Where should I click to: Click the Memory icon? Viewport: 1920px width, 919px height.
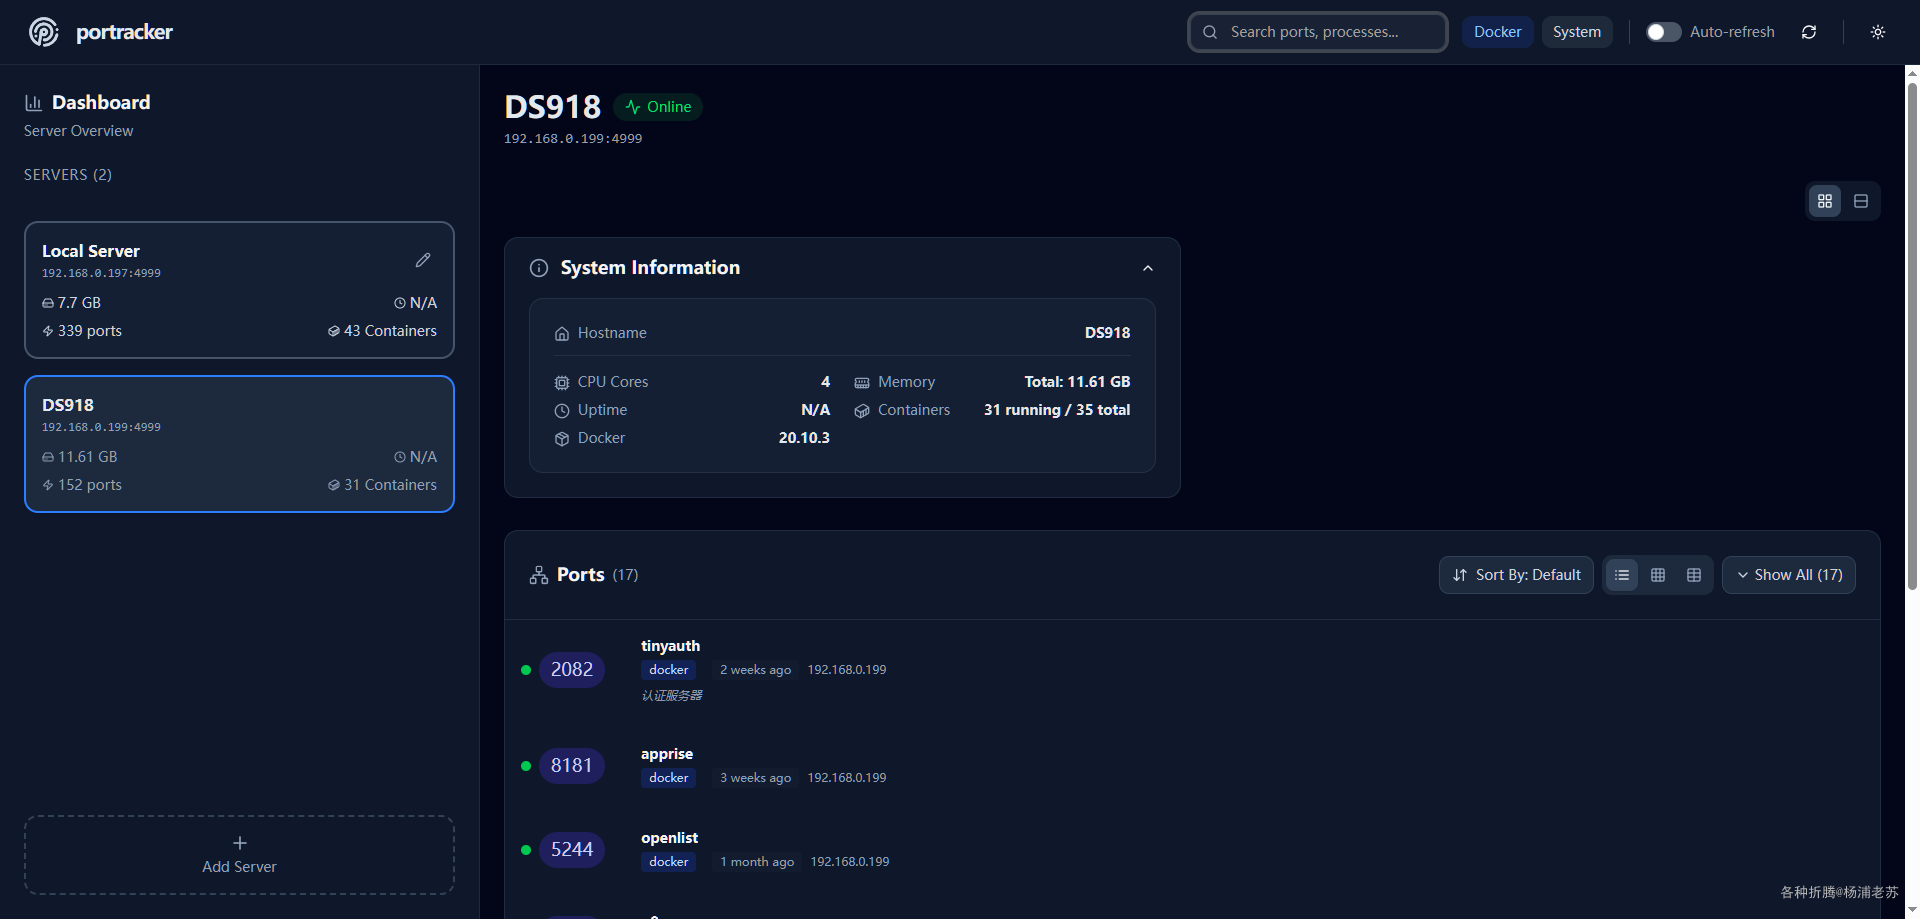point(862,383)
